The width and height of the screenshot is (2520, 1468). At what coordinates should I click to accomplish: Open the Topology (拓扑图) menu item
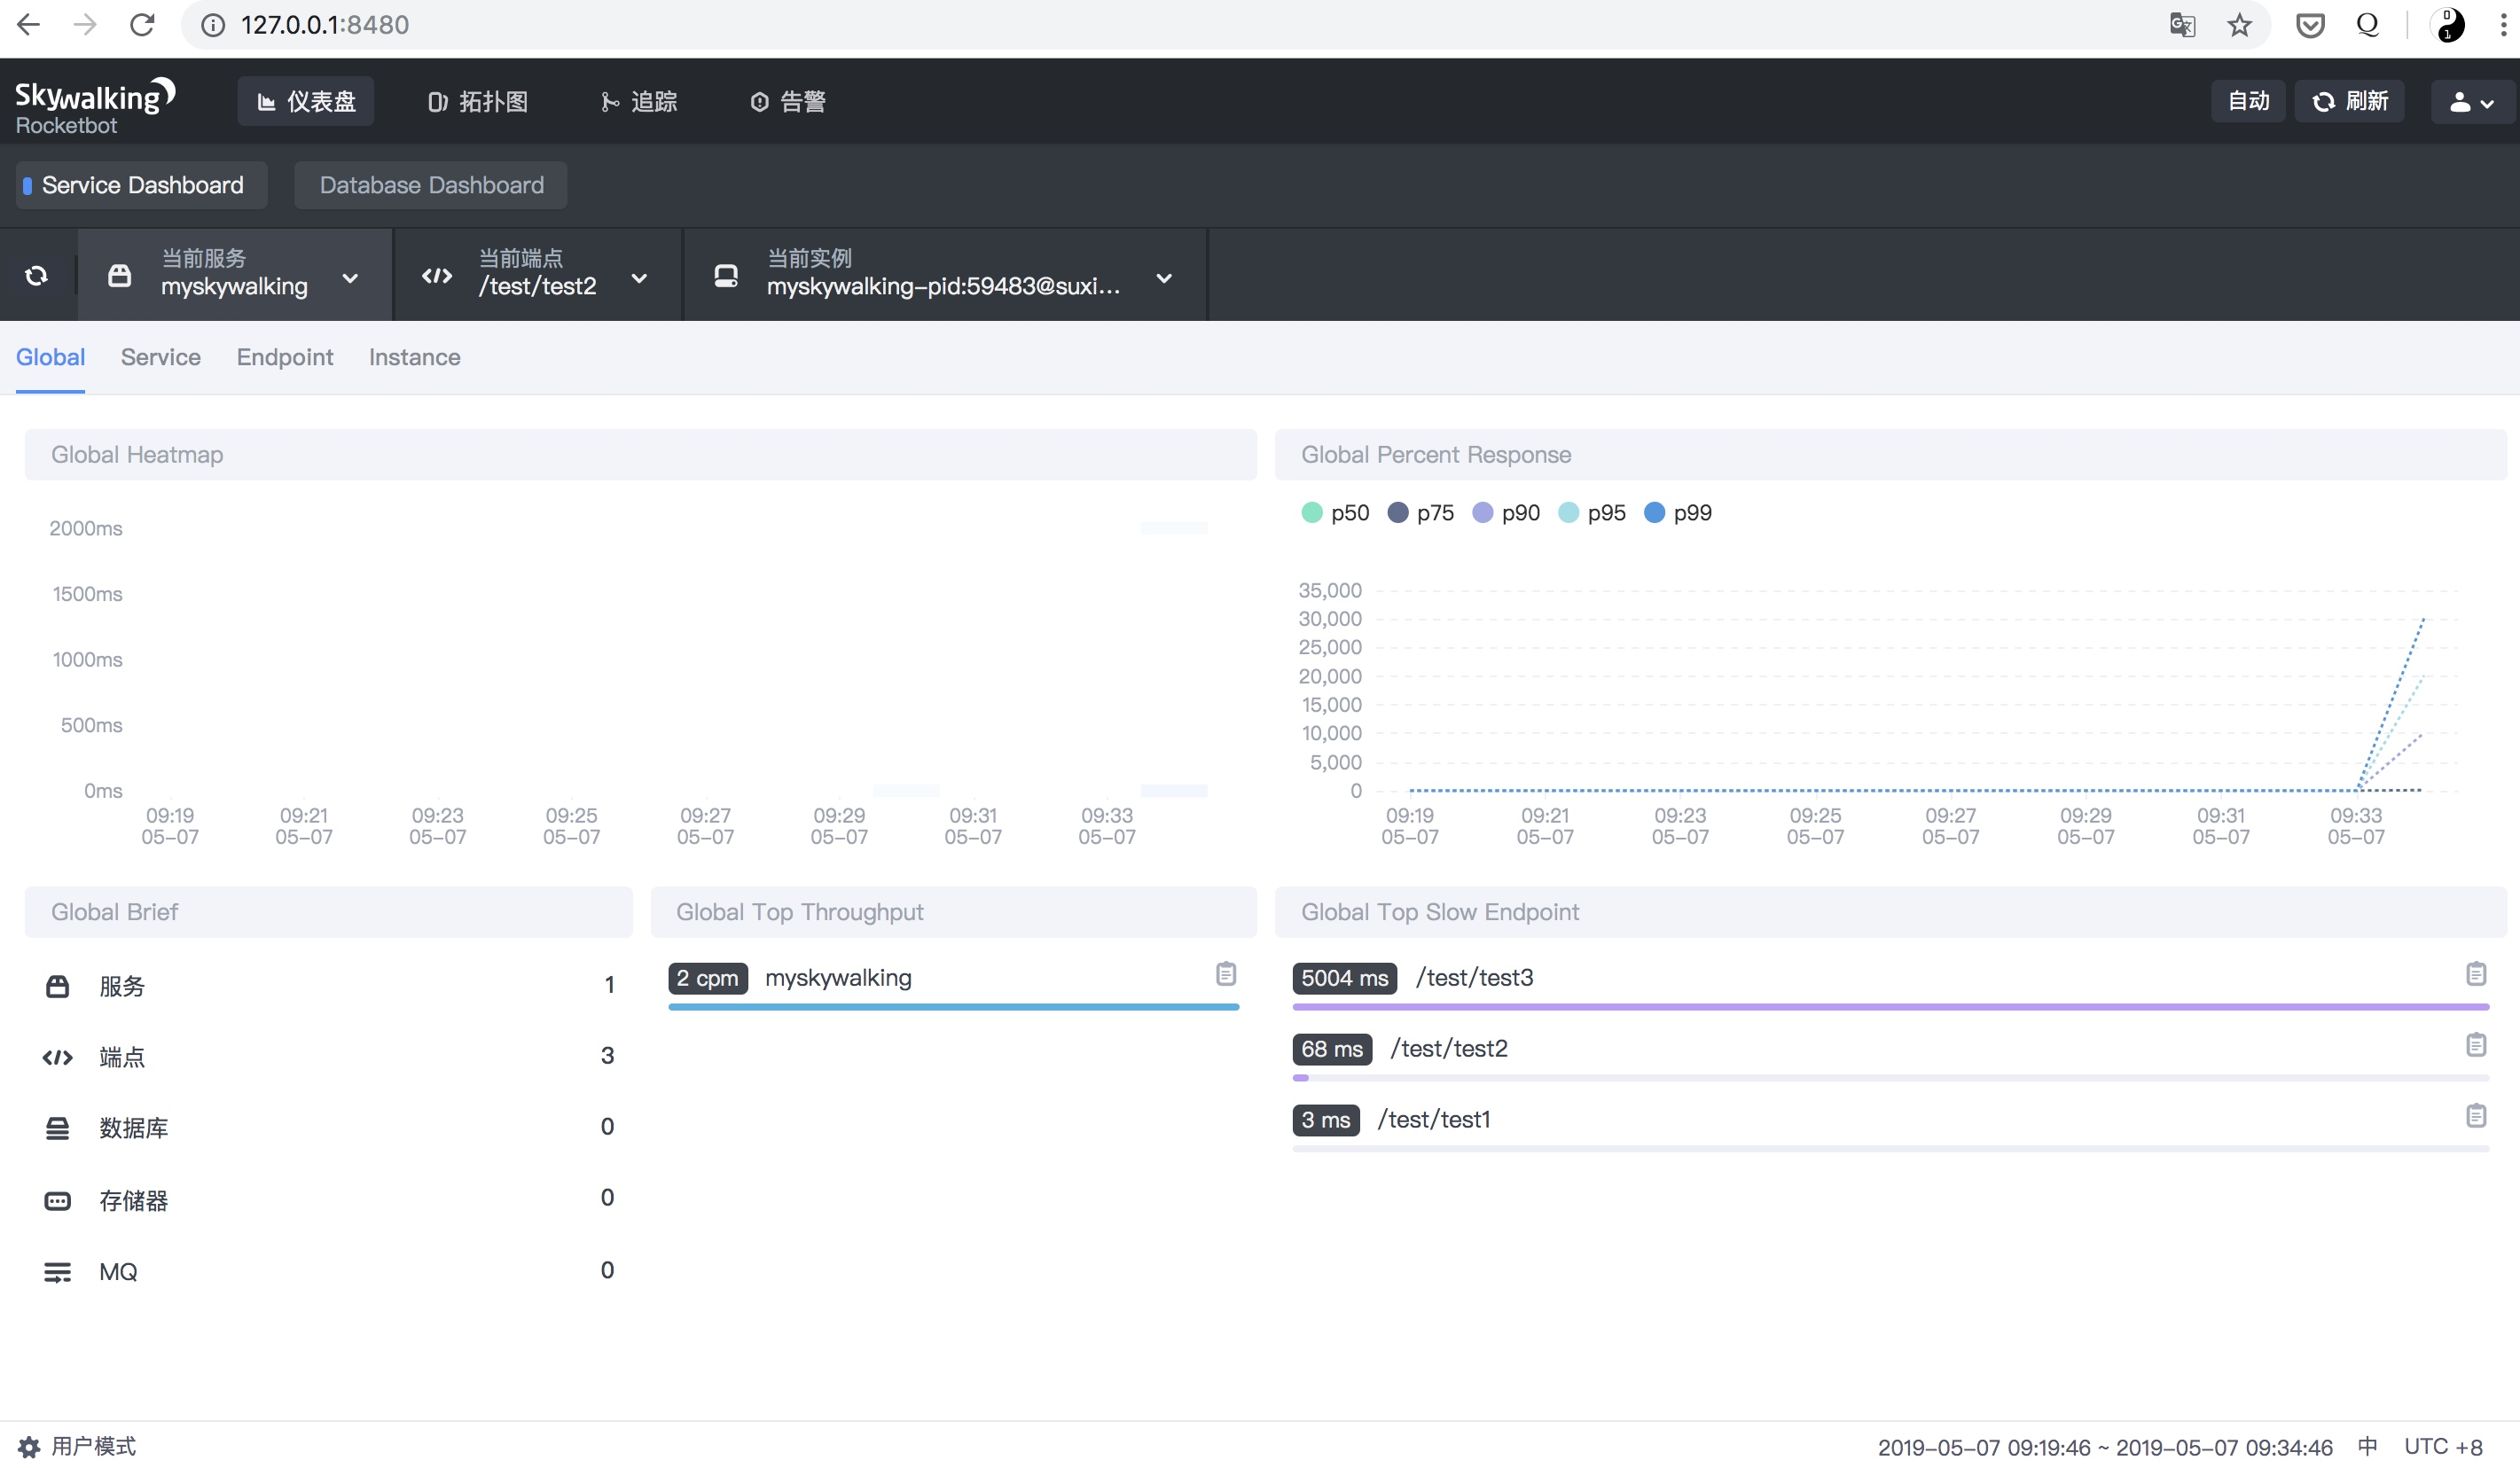tap(478, 101)
